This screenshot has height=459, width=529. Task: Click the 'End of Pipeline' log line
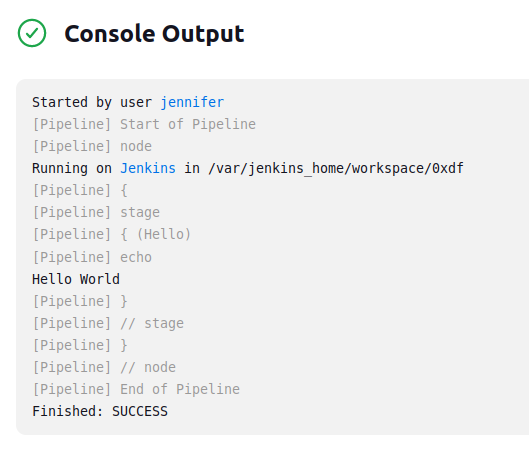(136, 389)
